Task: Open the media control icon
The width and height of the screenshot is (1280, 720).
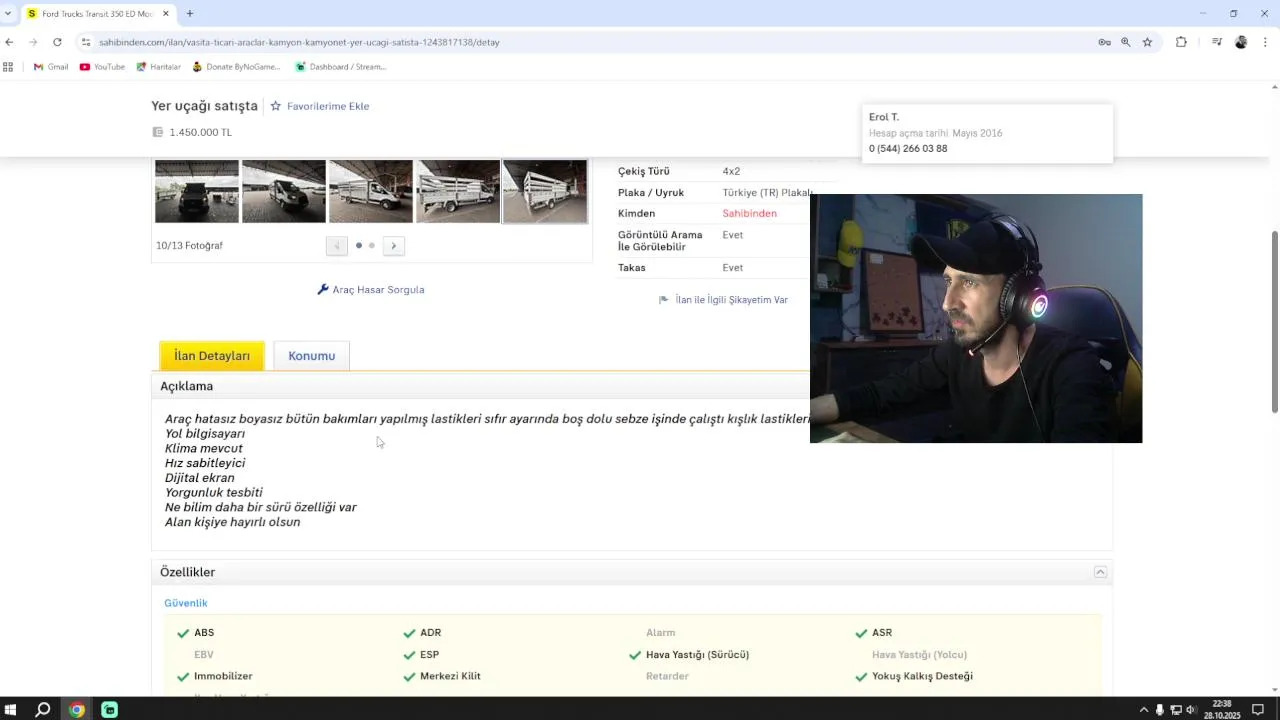Action: point(1217,42)
